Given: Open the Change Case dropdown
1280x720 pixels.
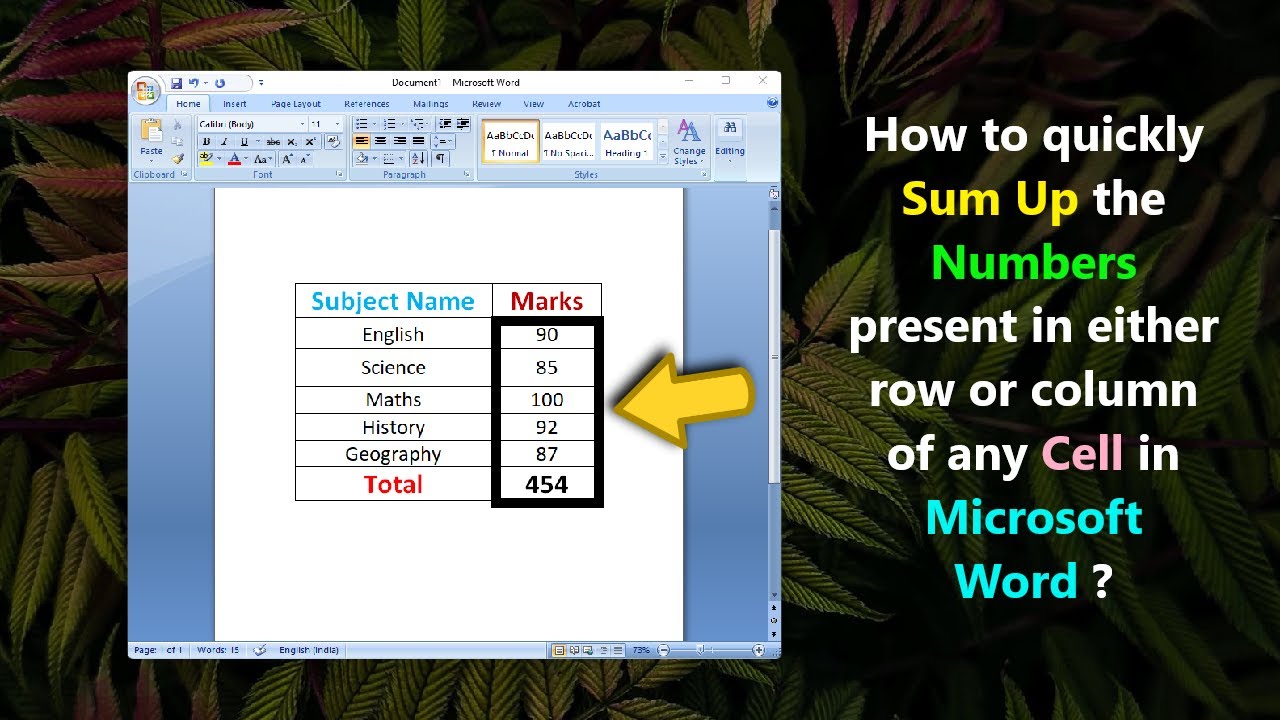Looking at the screenshot, I should [x=263, y=159].
